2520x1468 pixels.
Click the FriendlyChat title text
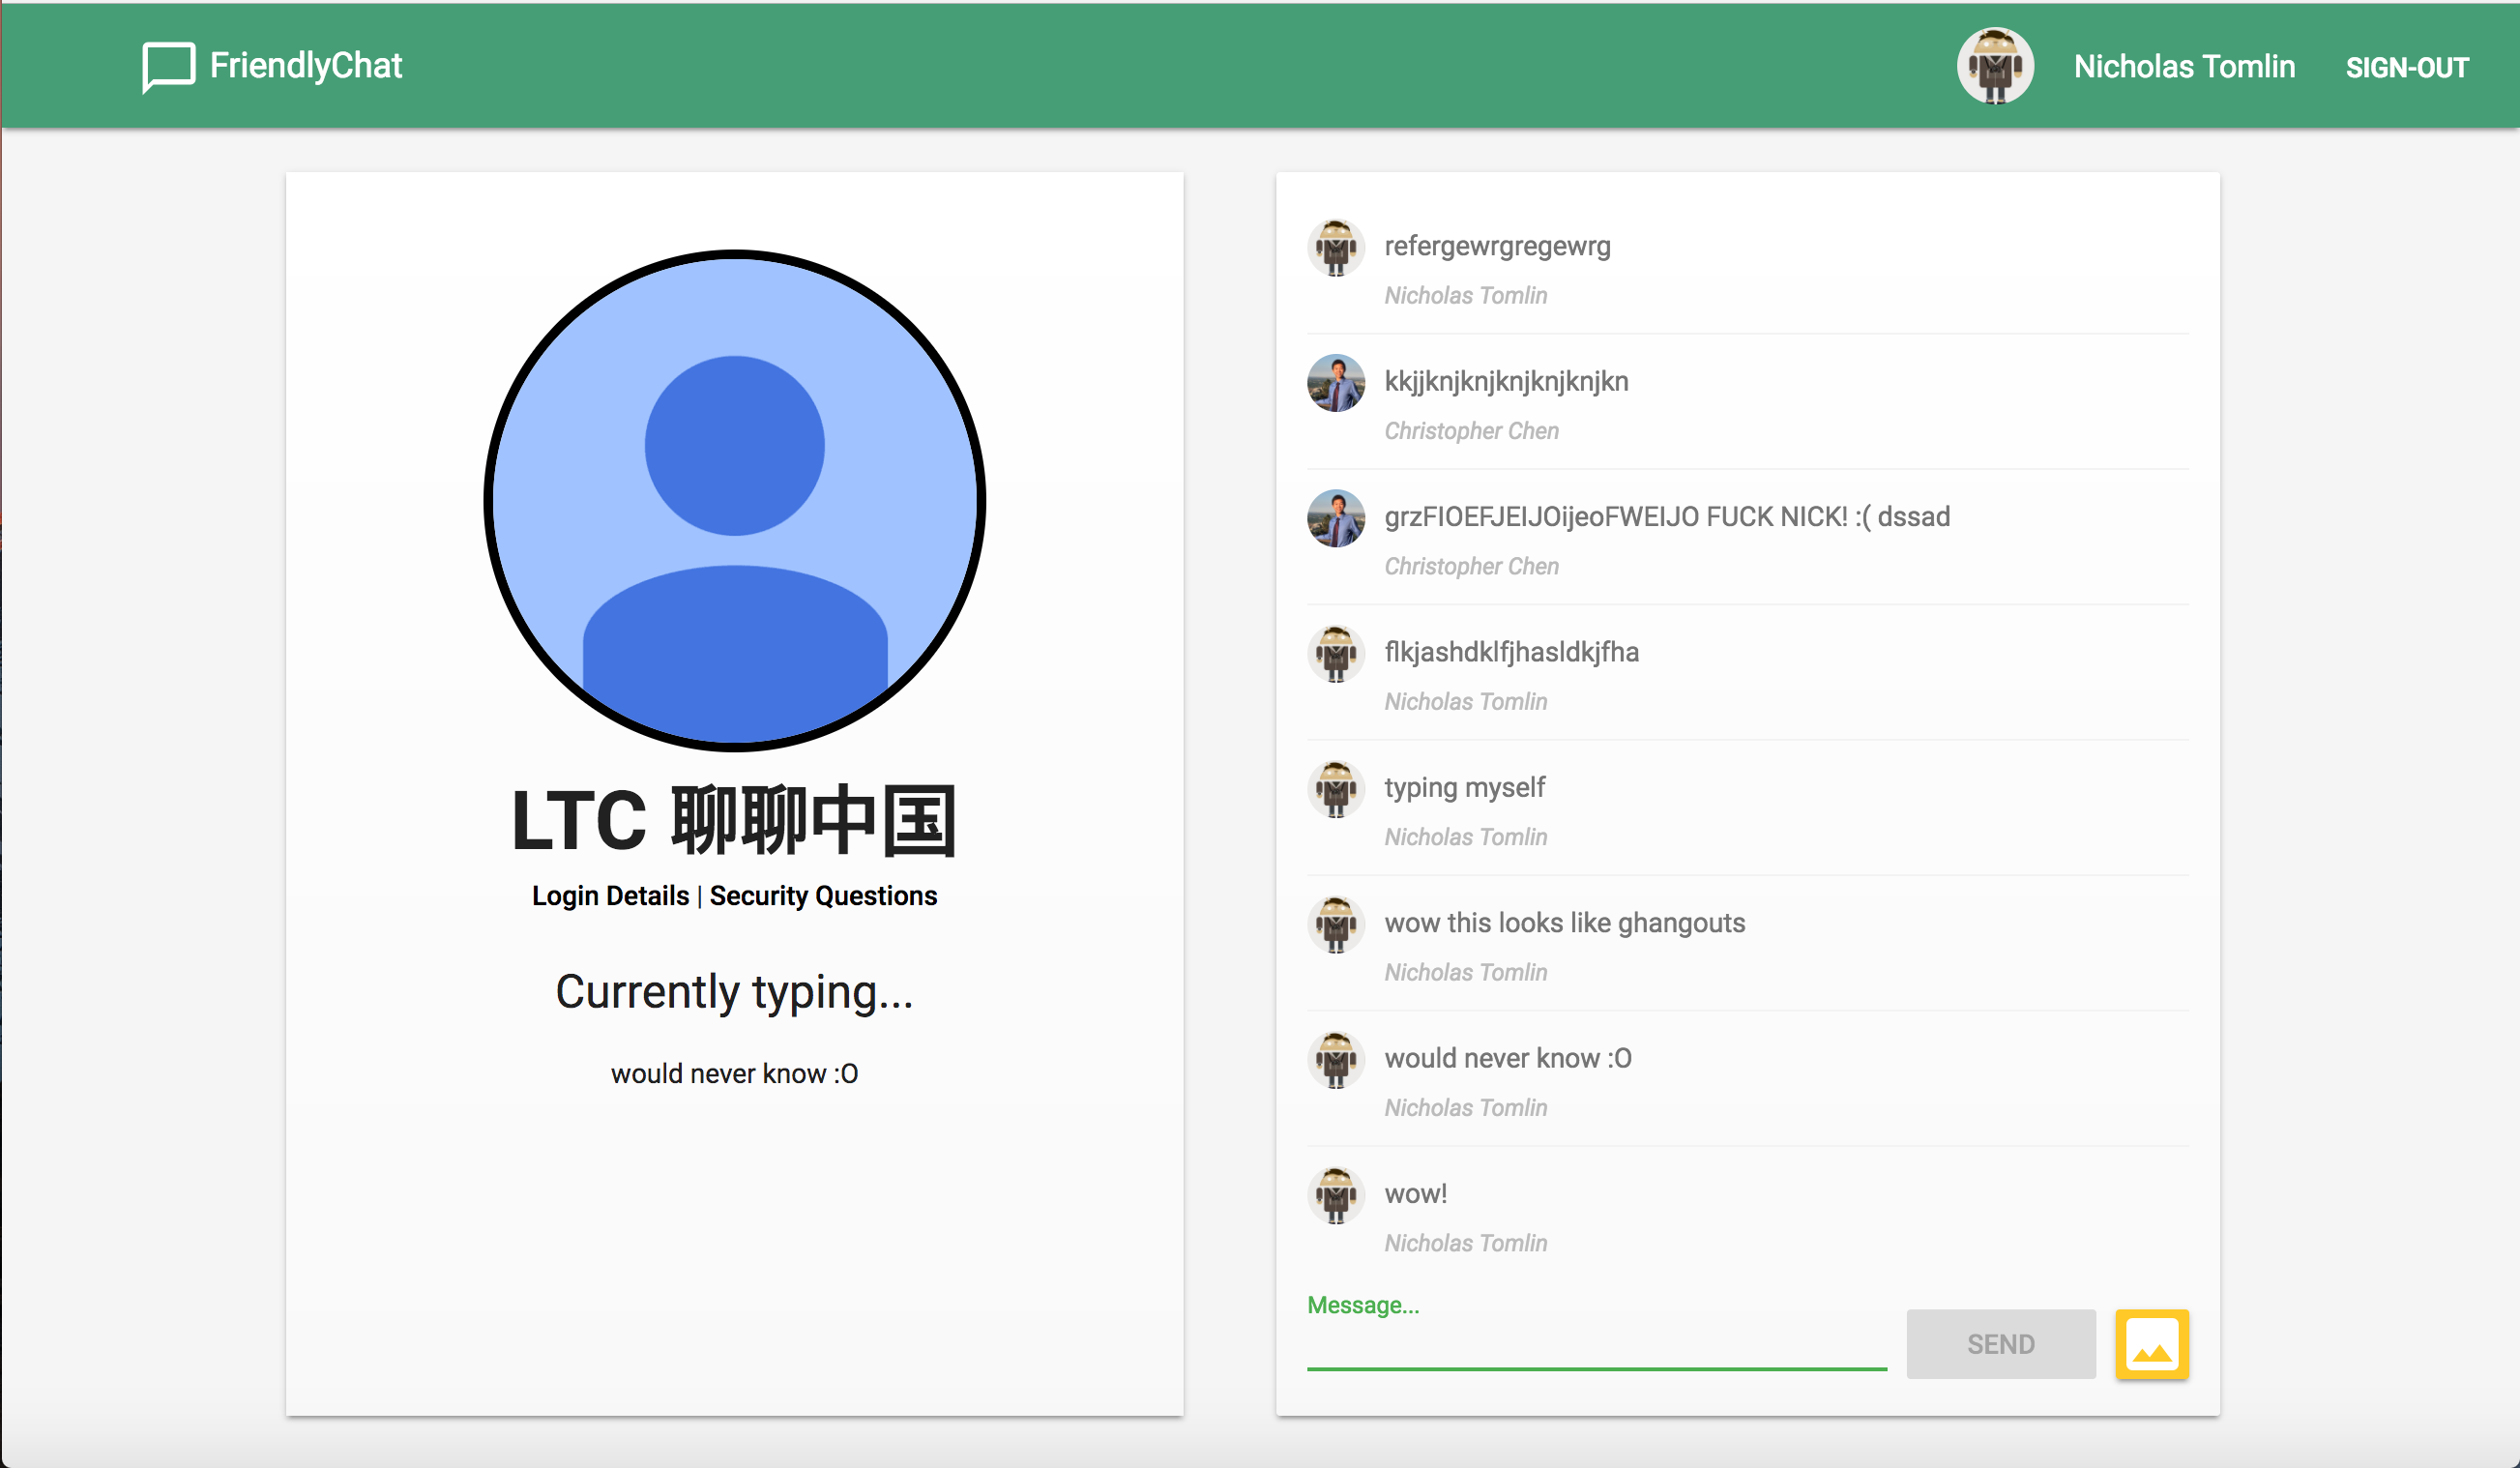(x=305, y=66)
